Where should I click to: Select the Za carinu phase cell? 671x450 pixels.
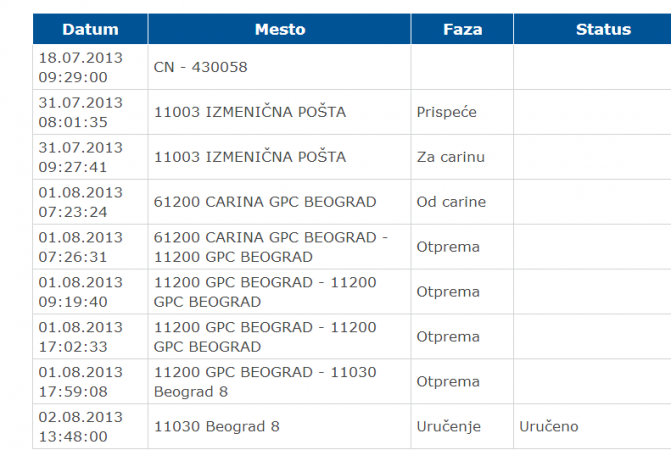462,157
